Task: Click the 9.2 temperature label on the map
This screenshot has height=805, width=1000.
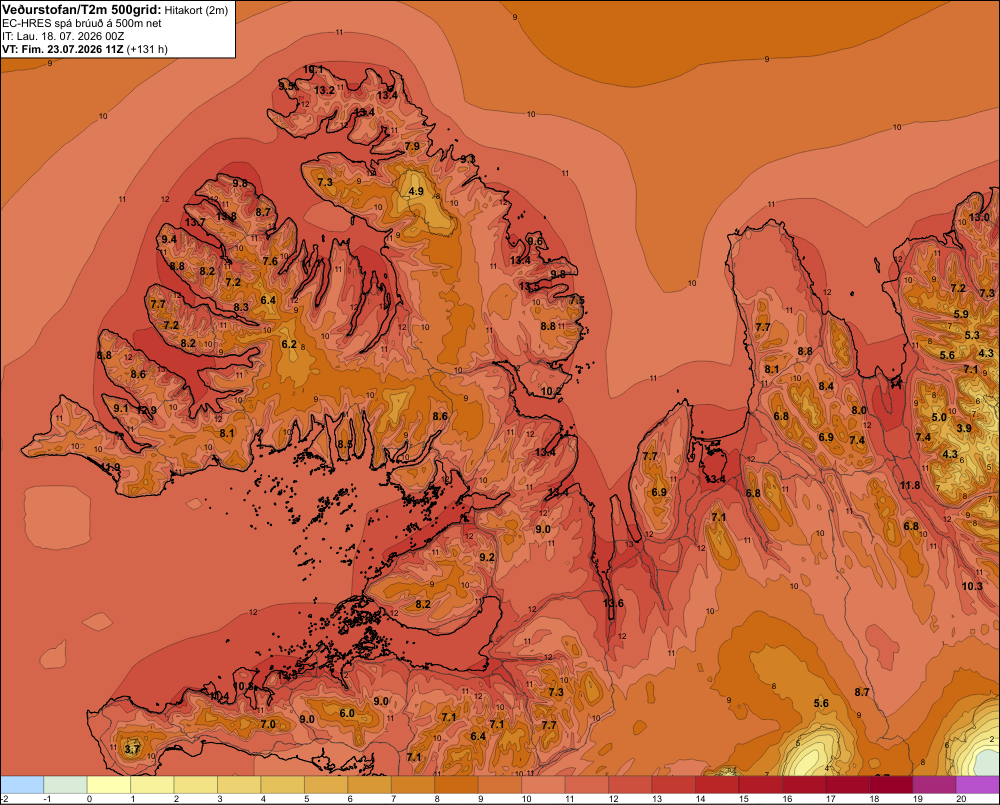Action: click(x=487, y=557)
